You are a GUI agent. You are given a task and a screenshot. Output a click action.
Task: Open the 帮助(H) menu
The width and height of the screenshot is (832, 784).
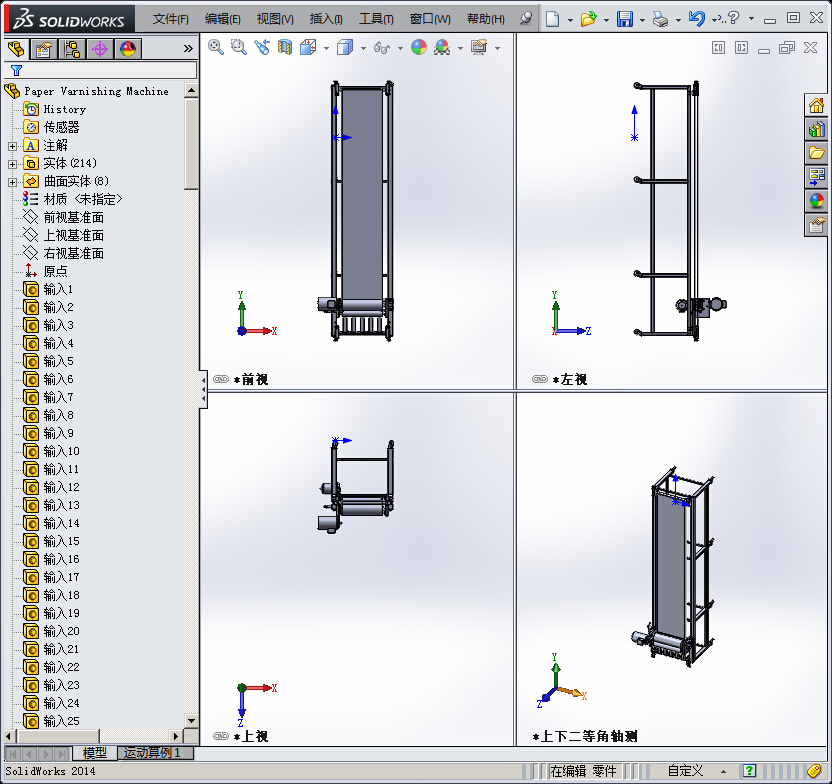(x=486, y=19)
